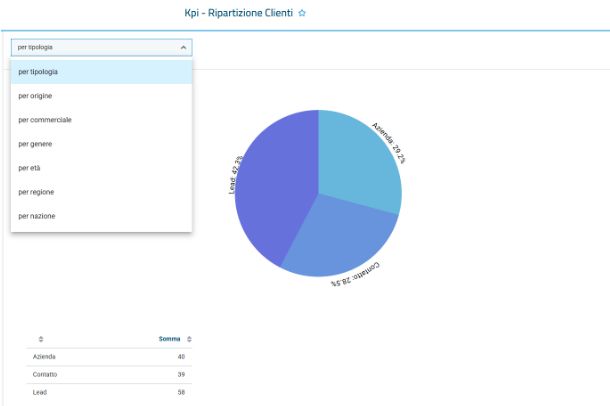Click the Somma column header
Viewport: 610px width, 406px height.
pos(169,339)
